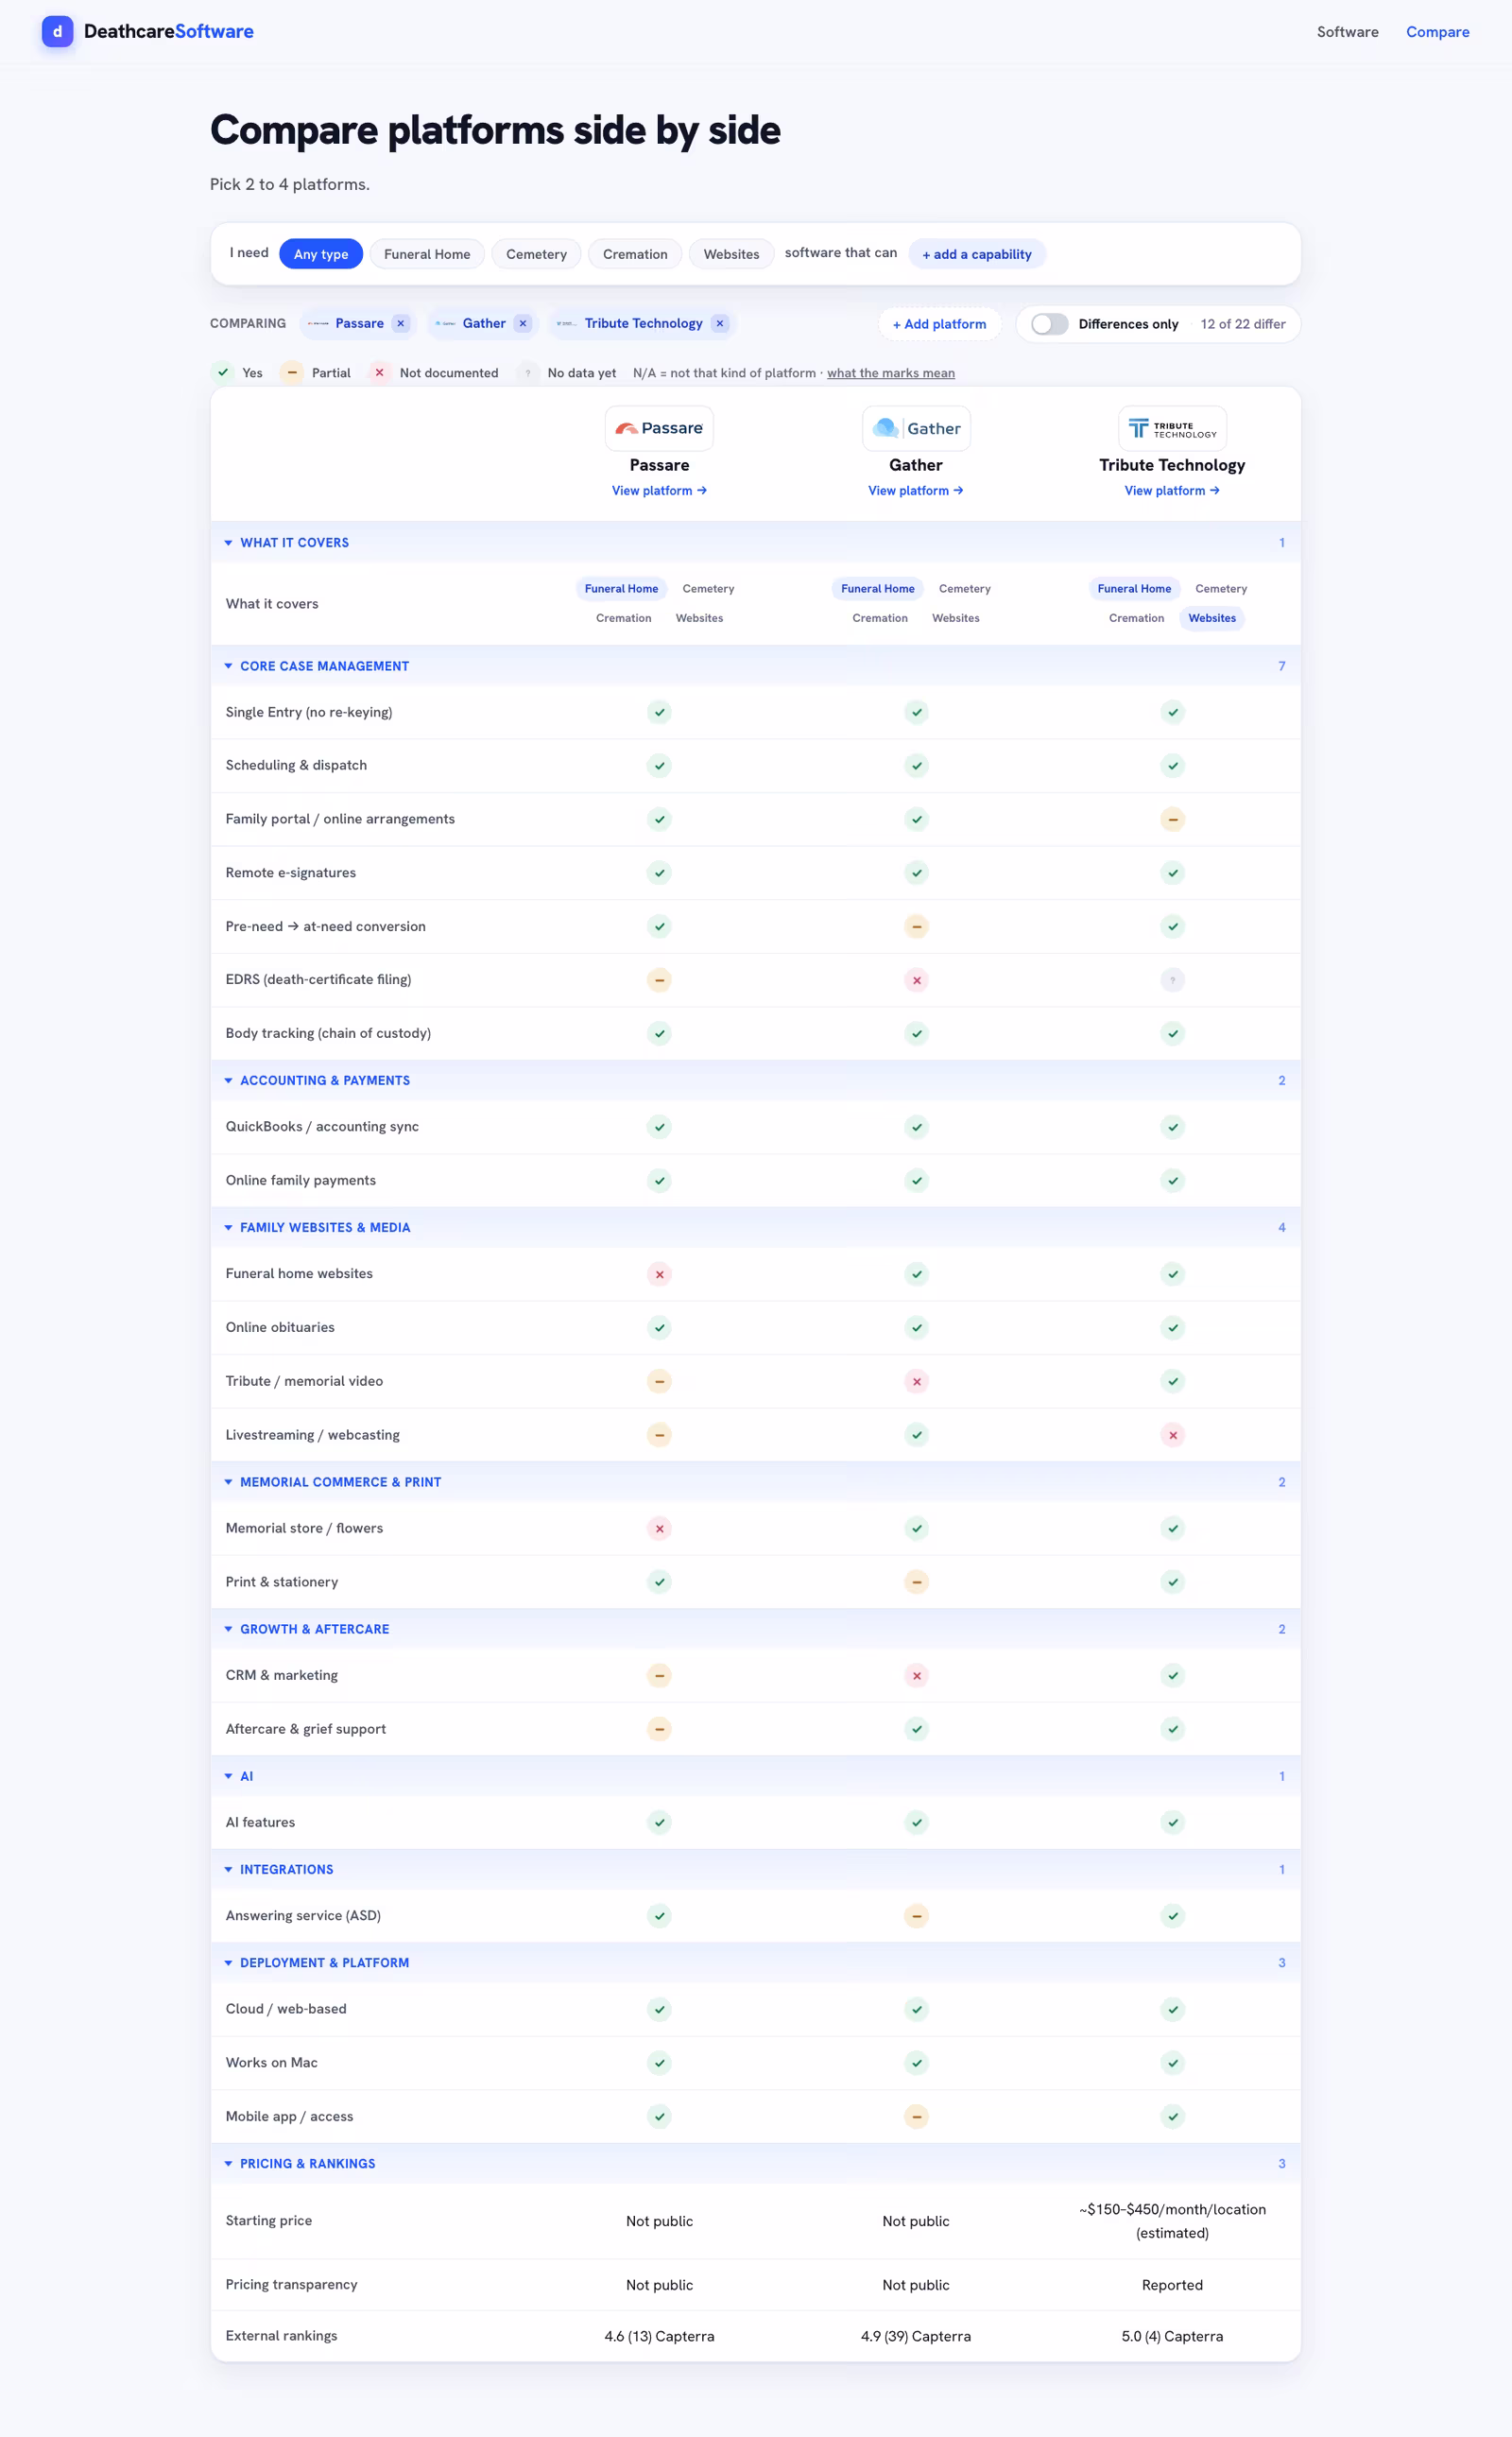
Task: Click Gather check icon for Works on Mac
Action: (916, 2063)
